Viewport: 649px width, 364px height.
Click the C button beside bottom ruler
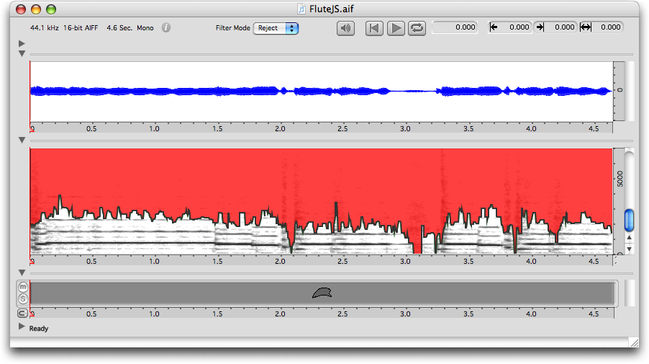point(23,313)
